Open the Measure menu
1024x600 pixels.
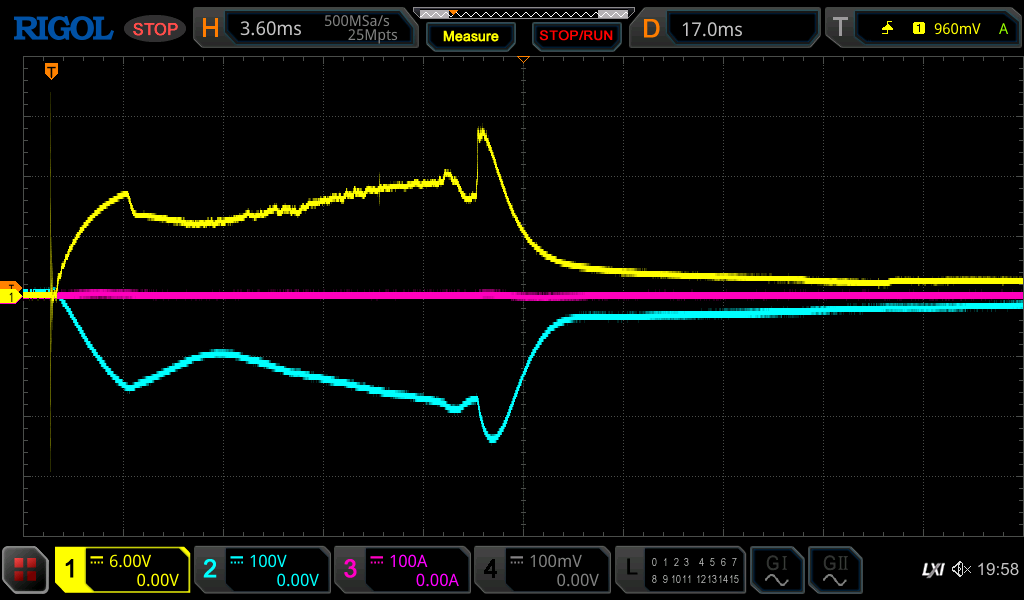pos(470,36)
